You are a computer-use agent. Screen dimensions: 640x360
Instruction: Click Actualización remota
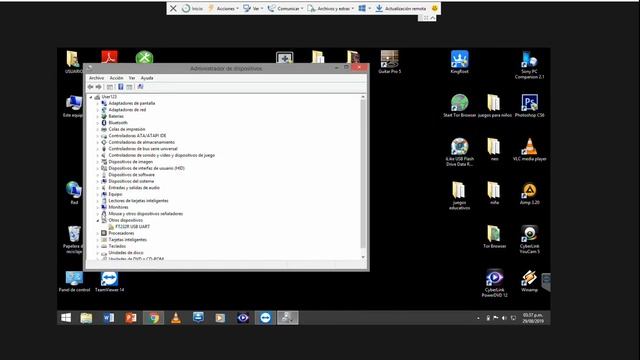pyautogui.click(x=400, y=8)
